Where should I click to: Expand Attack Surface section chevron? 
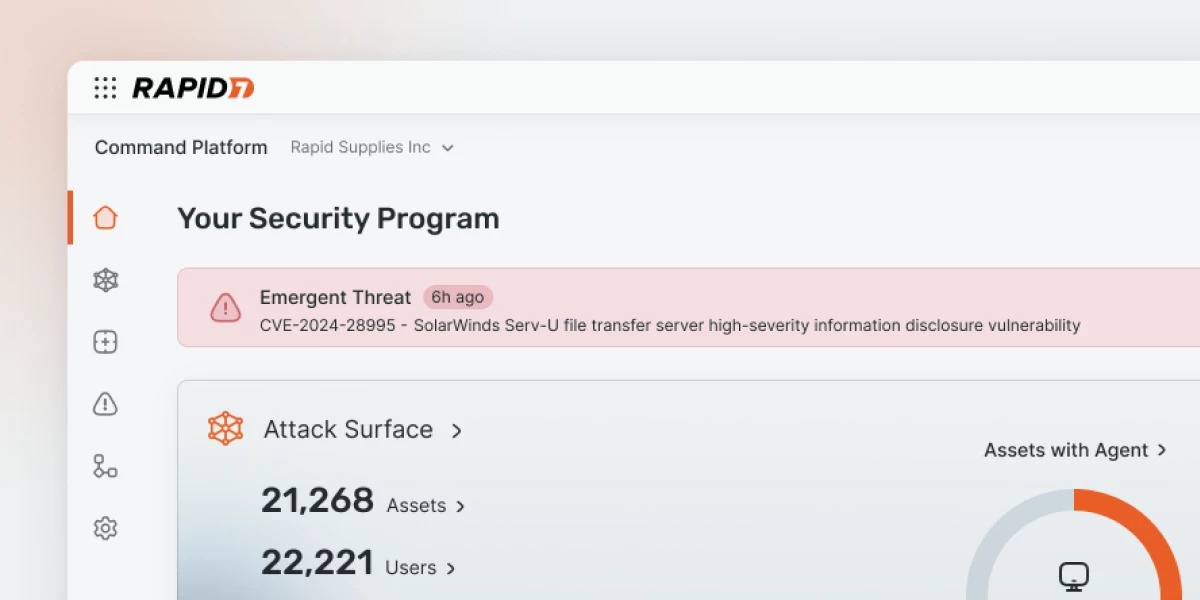click(457, 431)
